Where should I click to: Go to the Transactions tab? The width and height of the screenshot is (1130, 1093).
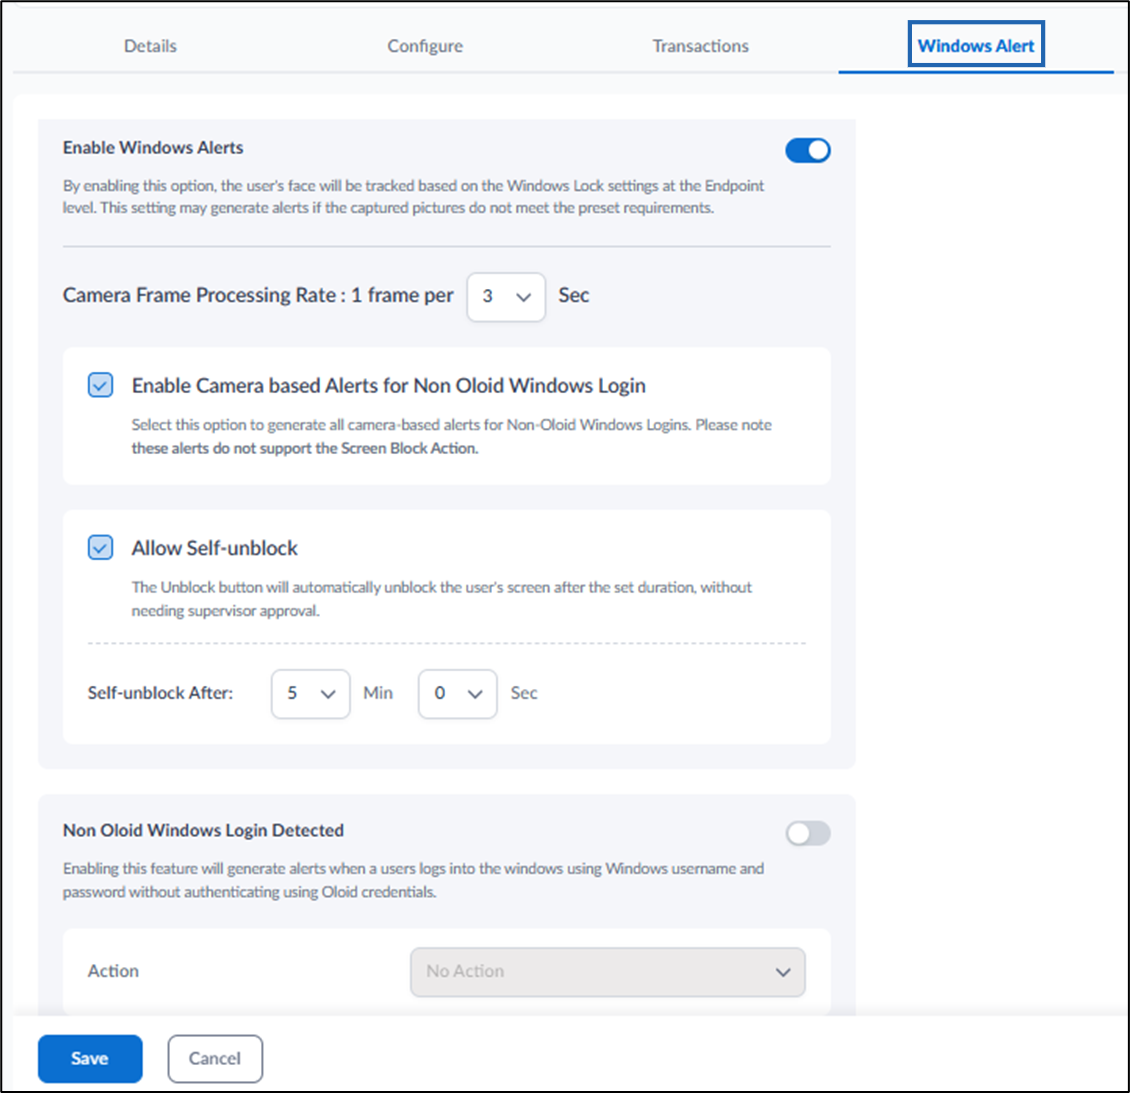(x=700, y=46)
